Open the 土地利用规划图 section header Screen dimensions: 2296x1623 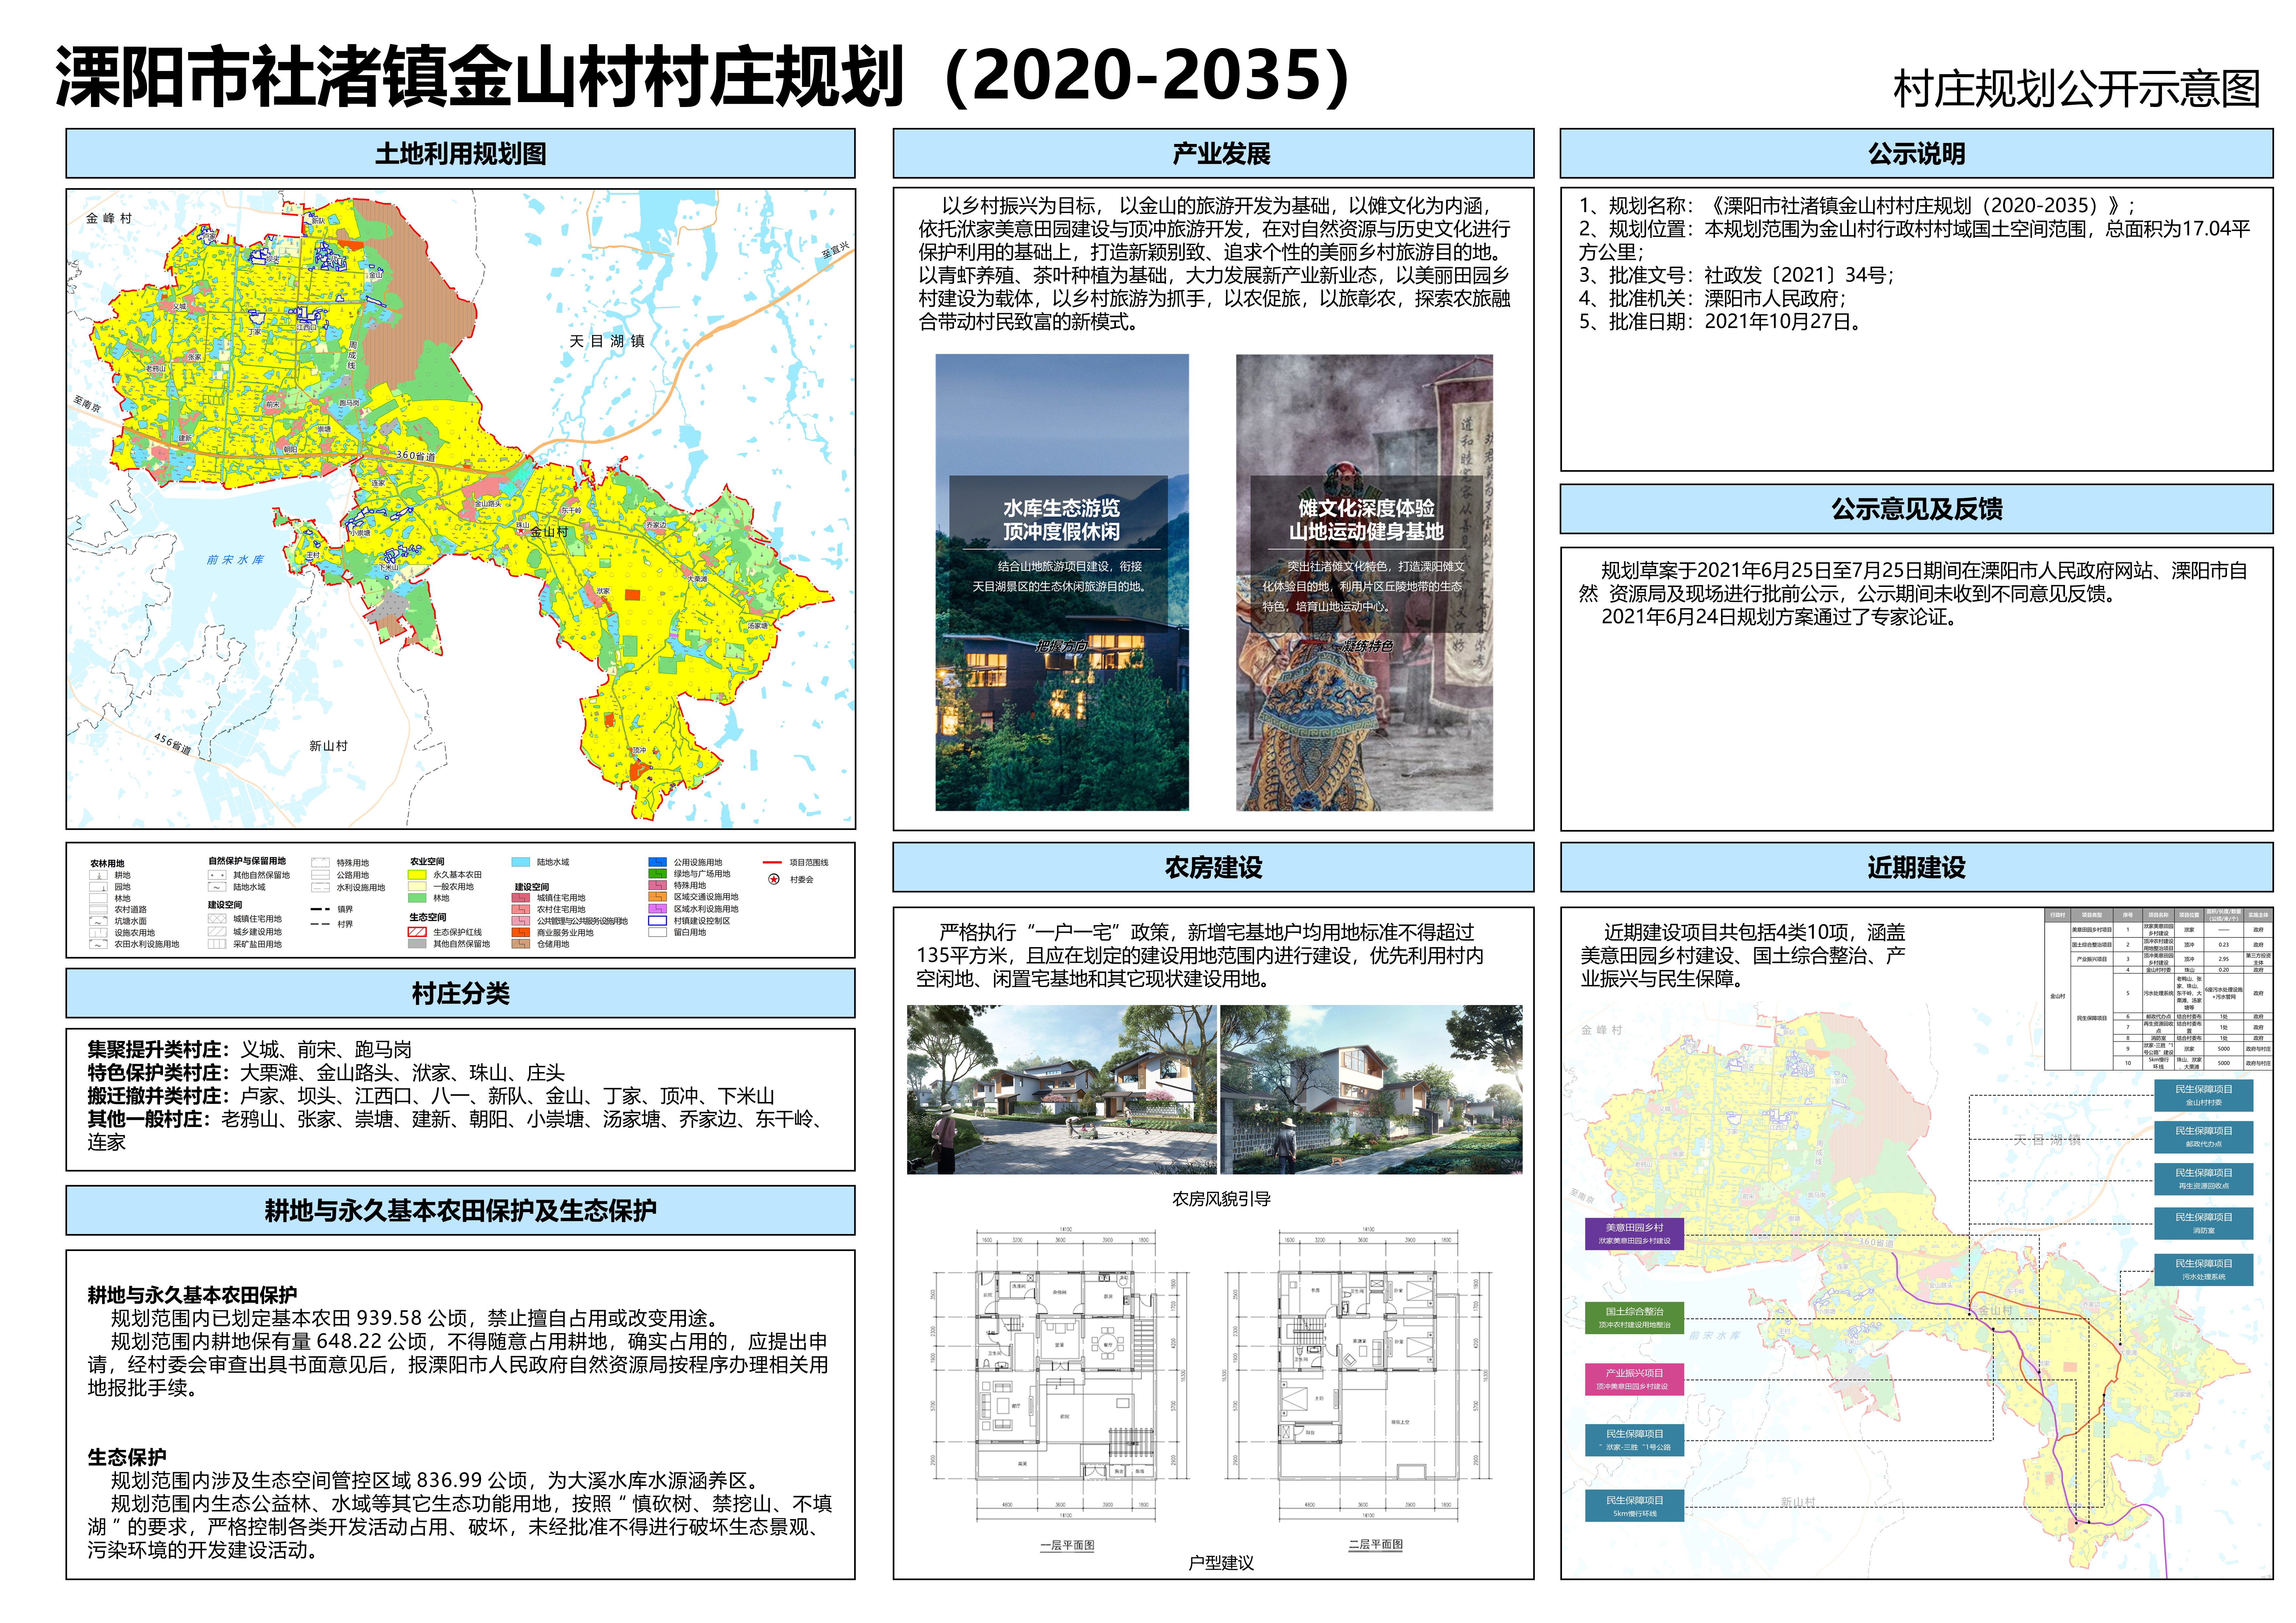pos(460,154)
